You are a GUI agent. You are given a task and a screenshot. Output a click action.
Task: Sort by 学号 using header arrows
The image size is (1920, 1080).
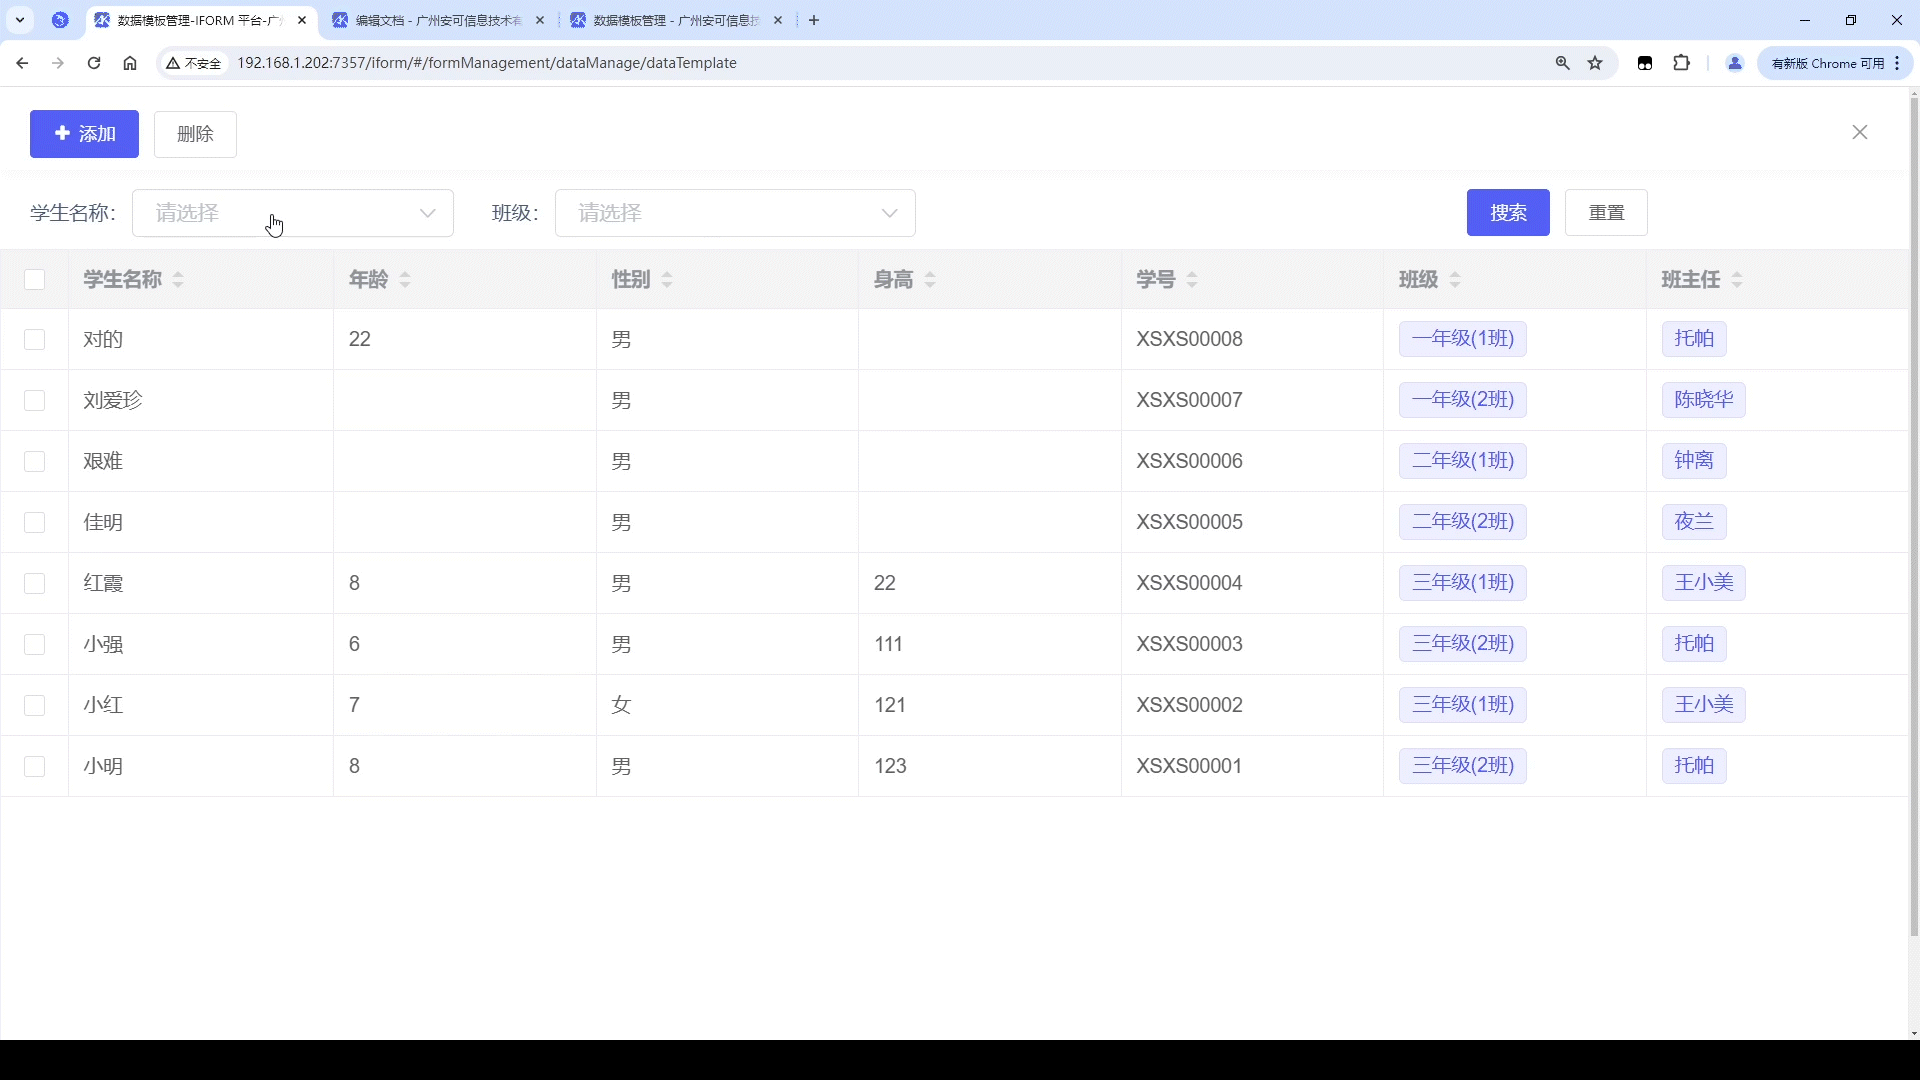1192,280
